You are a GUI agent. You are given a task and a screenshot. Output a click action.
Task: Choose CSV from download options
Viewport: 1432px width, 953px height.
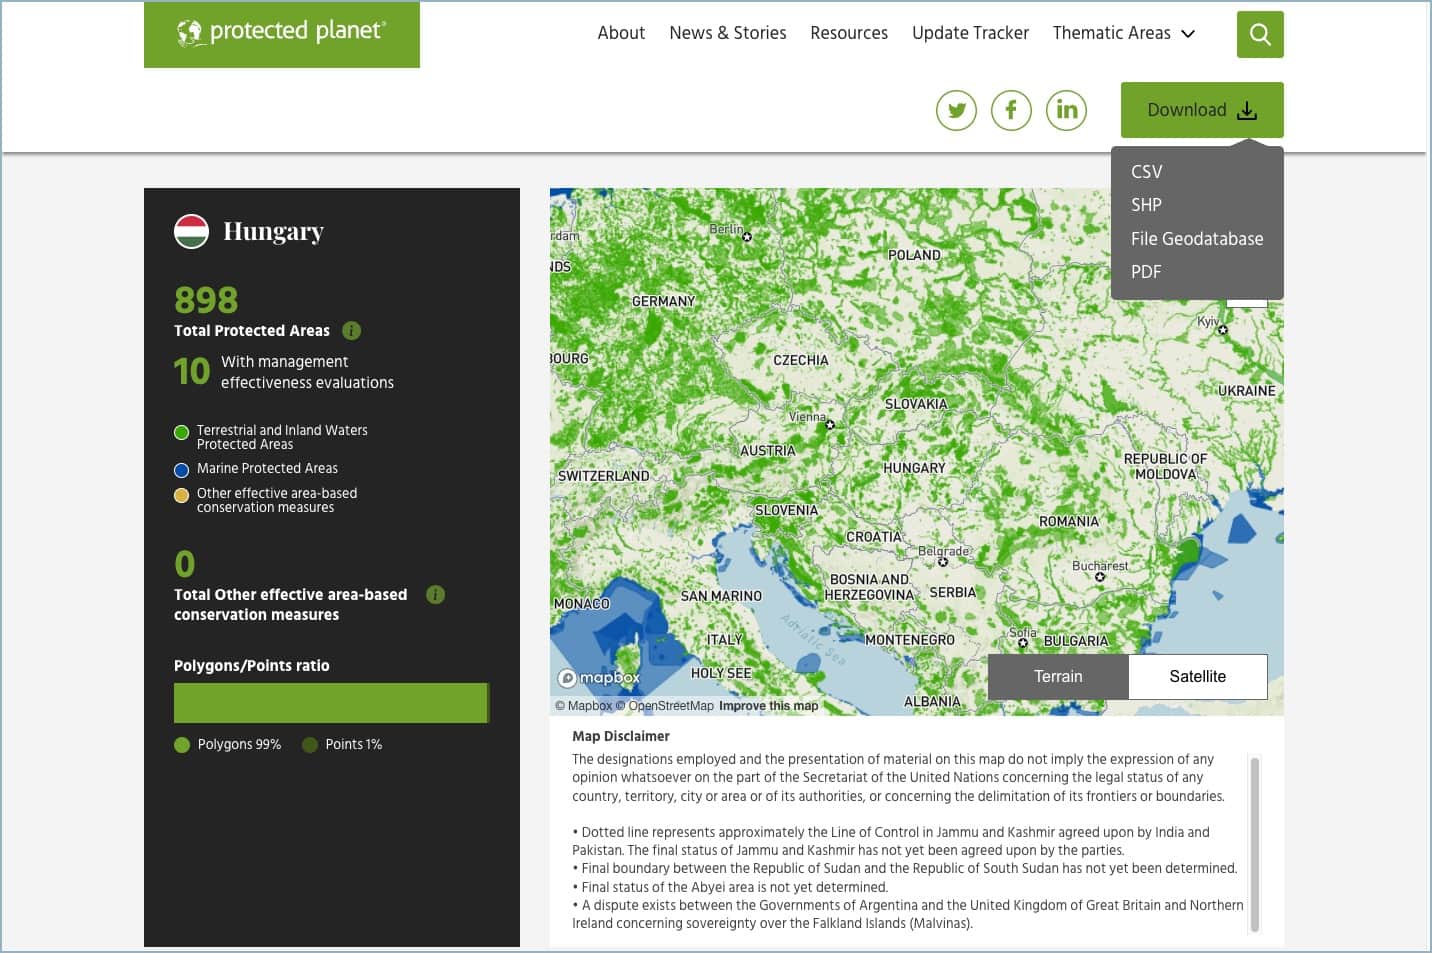tap(1146, 172)
